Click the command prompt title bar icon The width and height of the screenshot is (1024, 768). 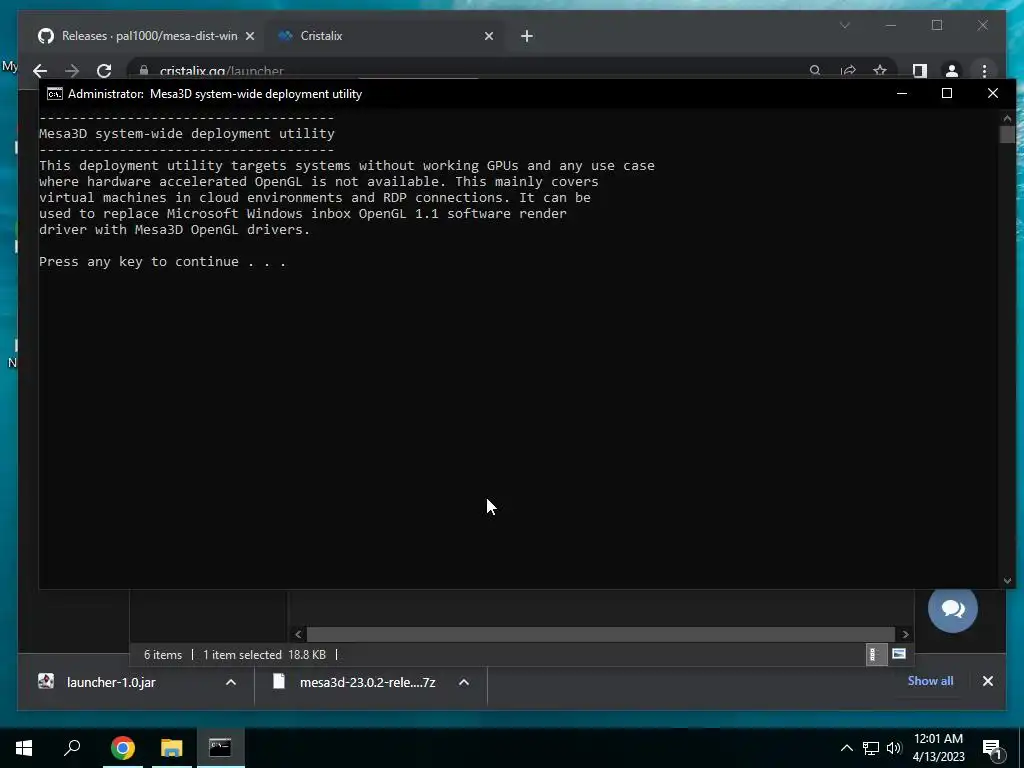pos(55,93)
